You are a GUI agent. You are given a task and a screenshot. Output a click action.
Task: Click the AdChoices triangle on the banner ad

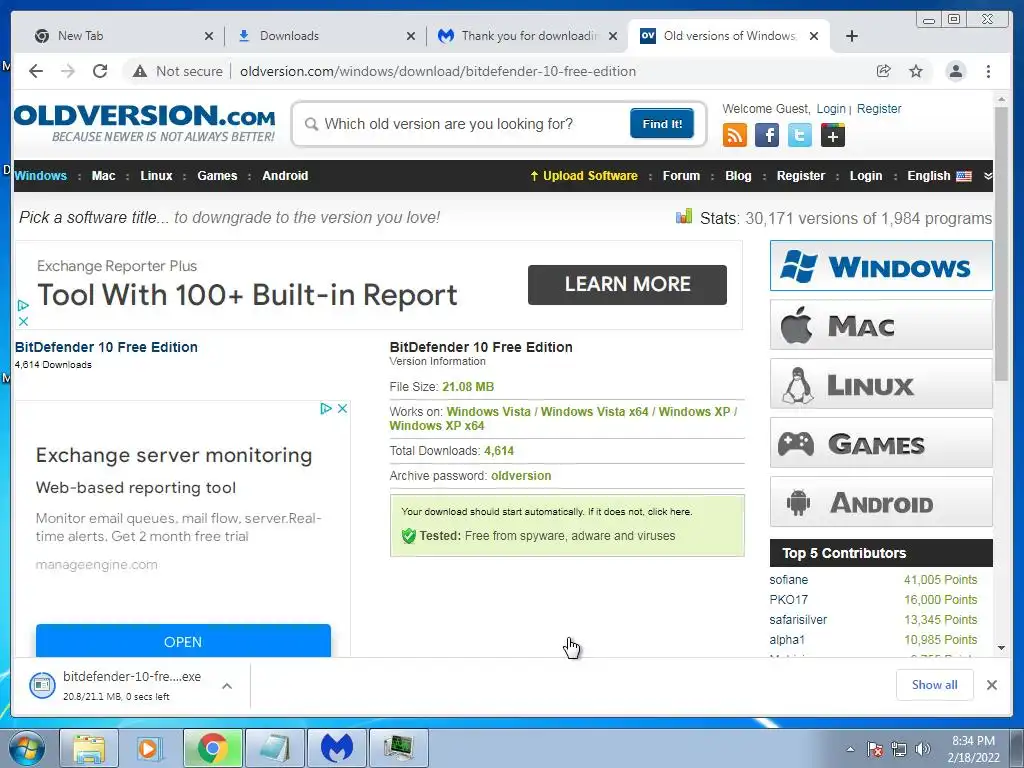click(23, 306)
